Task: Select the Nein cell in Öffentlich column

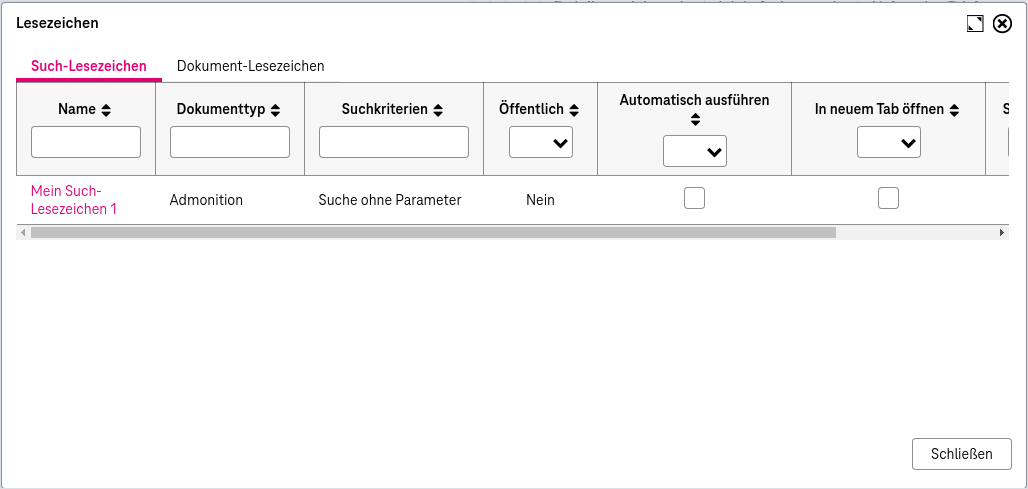Action: (x=540, y=200)
